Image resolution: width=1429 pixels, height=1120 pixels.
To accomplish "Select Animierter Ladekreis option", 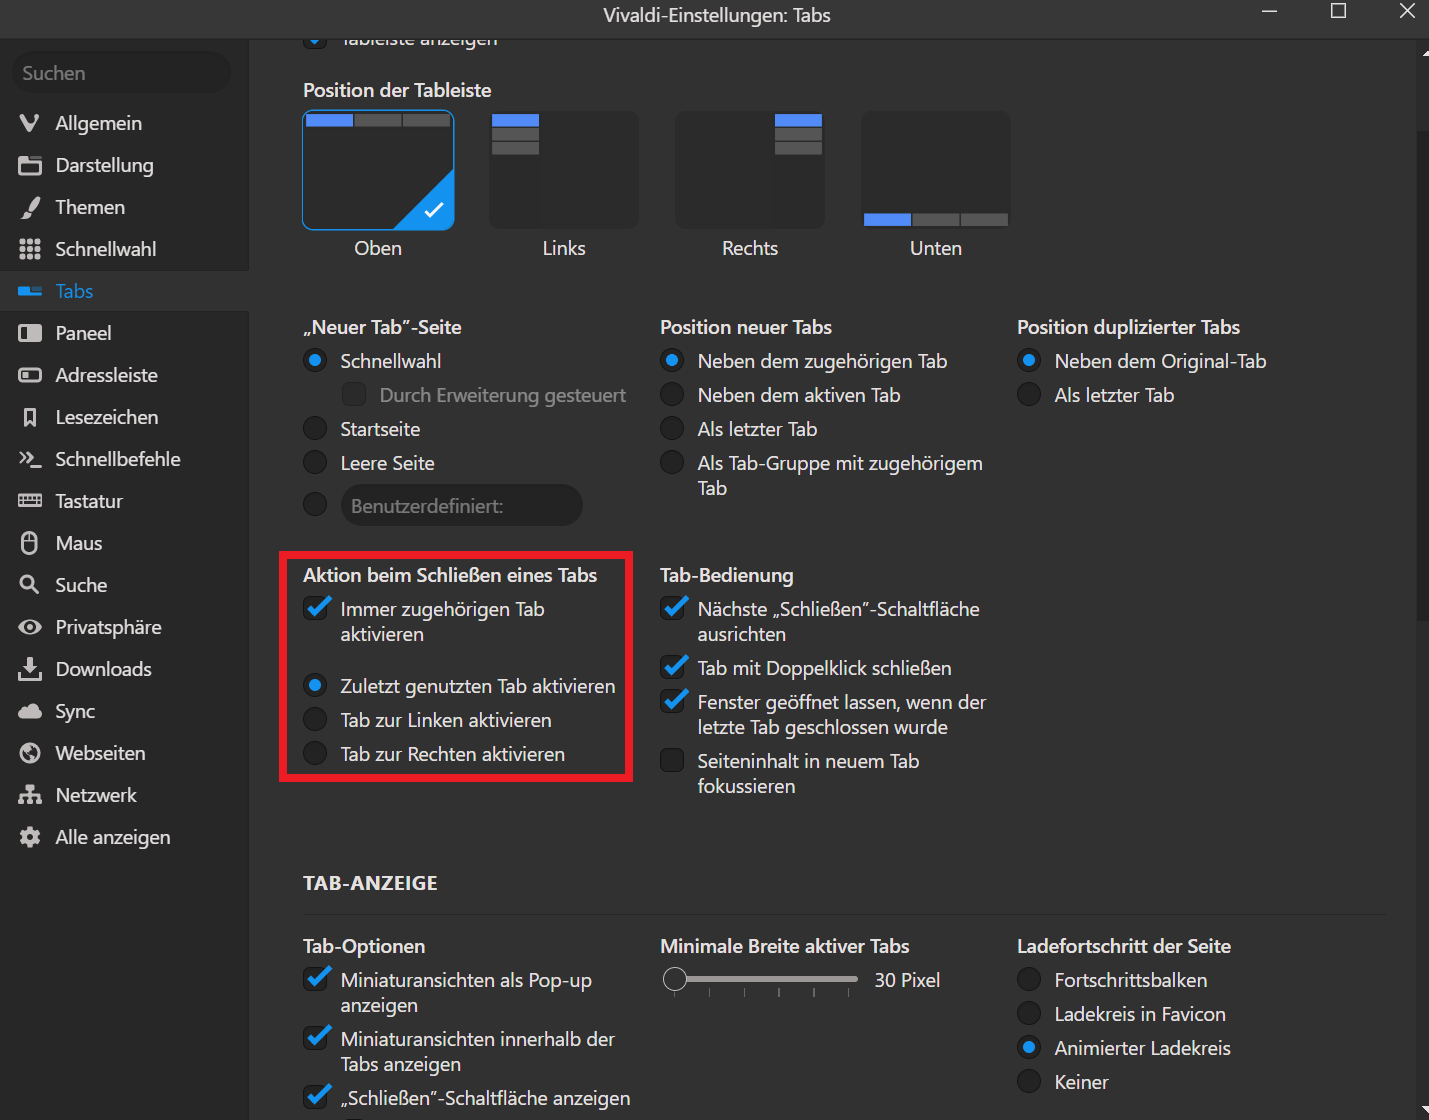I will click(1029, 1048).
